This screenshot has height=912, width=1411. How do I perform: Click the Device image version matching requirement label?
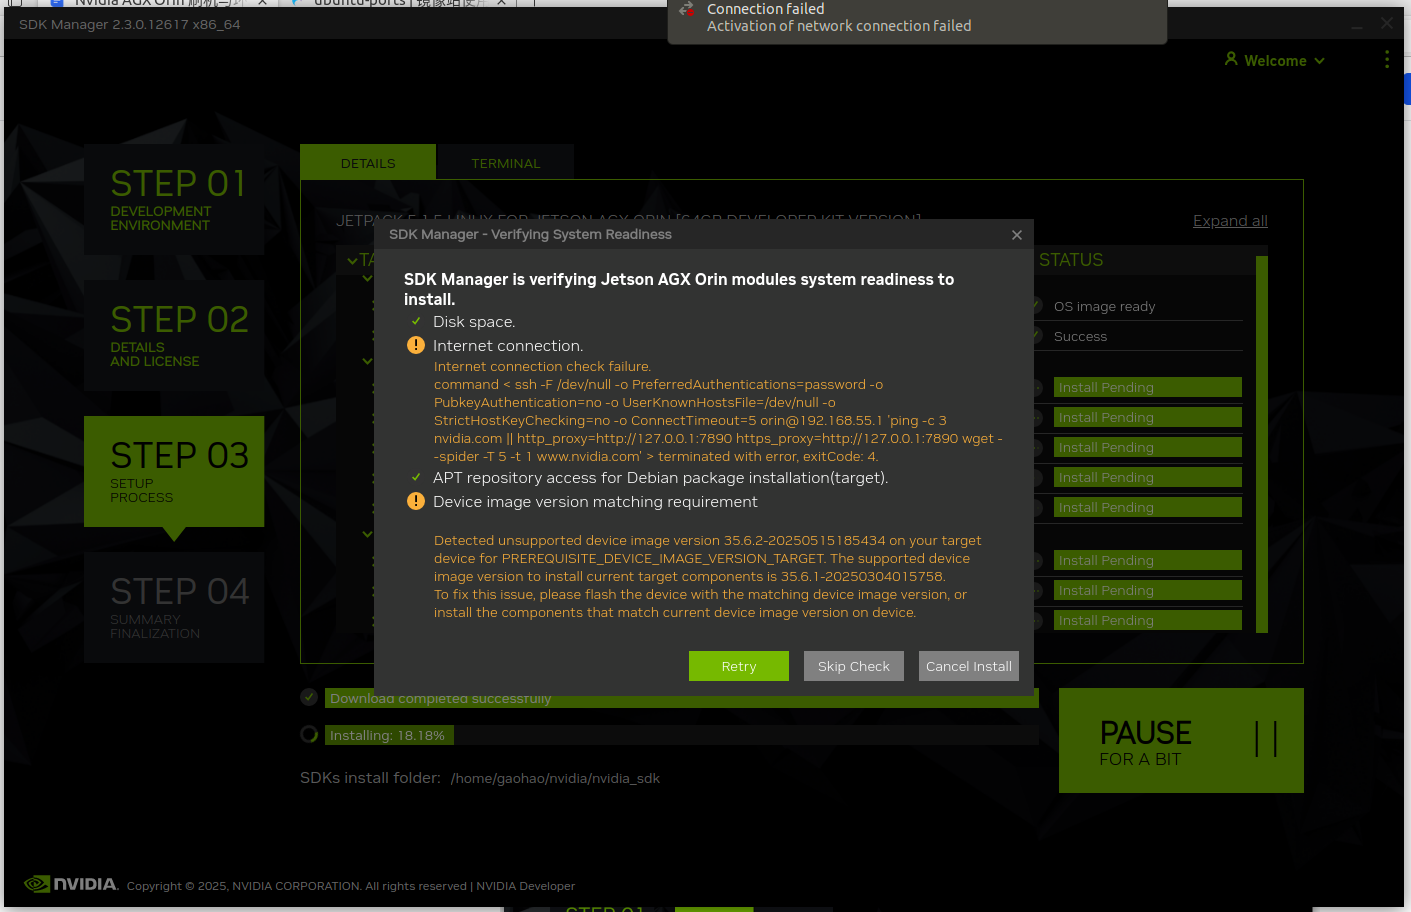point(595,502)
